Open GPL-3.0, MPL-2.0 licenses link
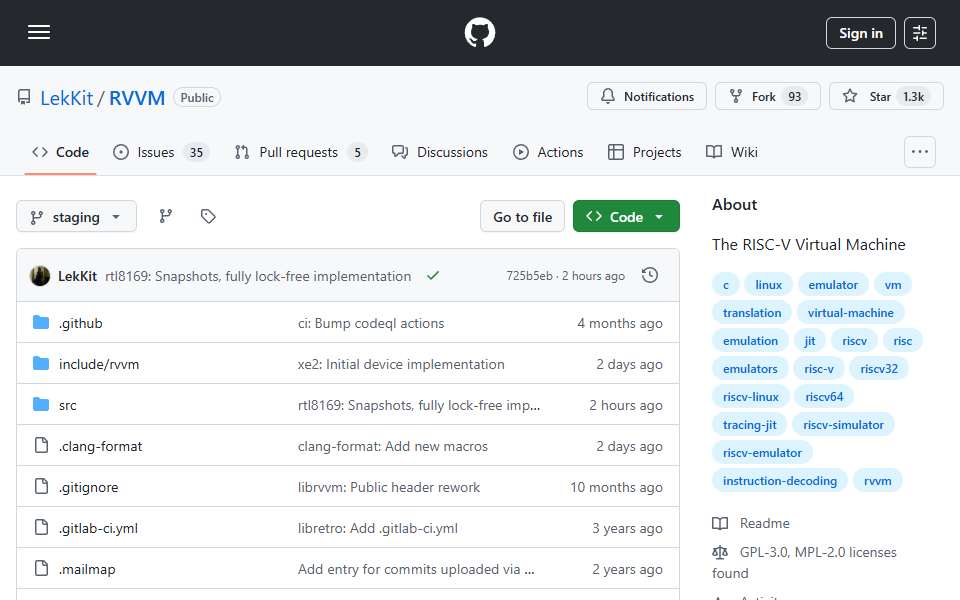960x600 pixels. 804,563
